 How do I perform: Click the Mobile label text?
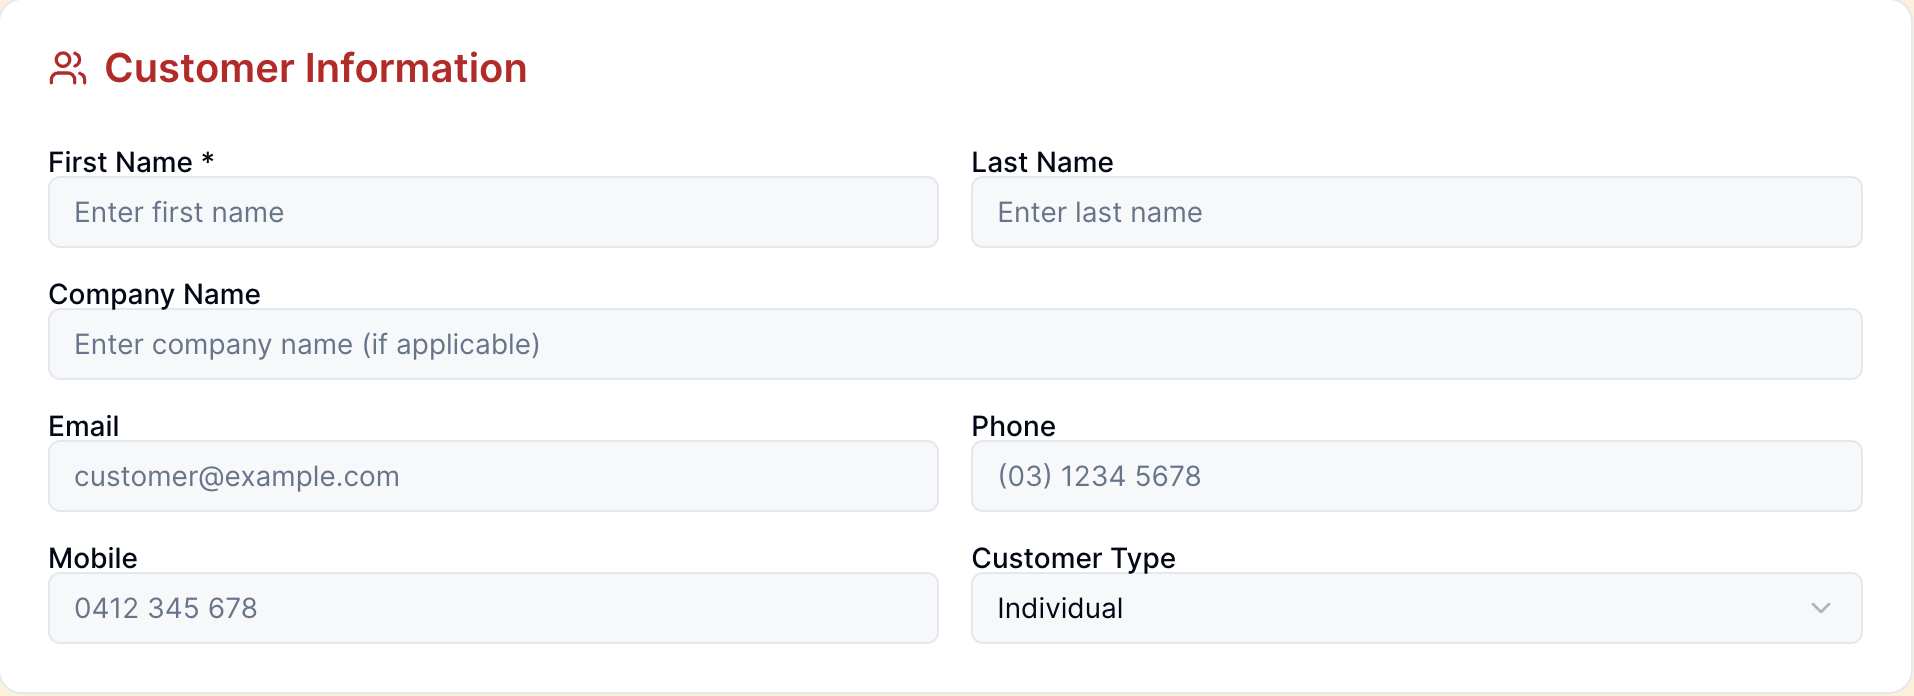[93, 558]
